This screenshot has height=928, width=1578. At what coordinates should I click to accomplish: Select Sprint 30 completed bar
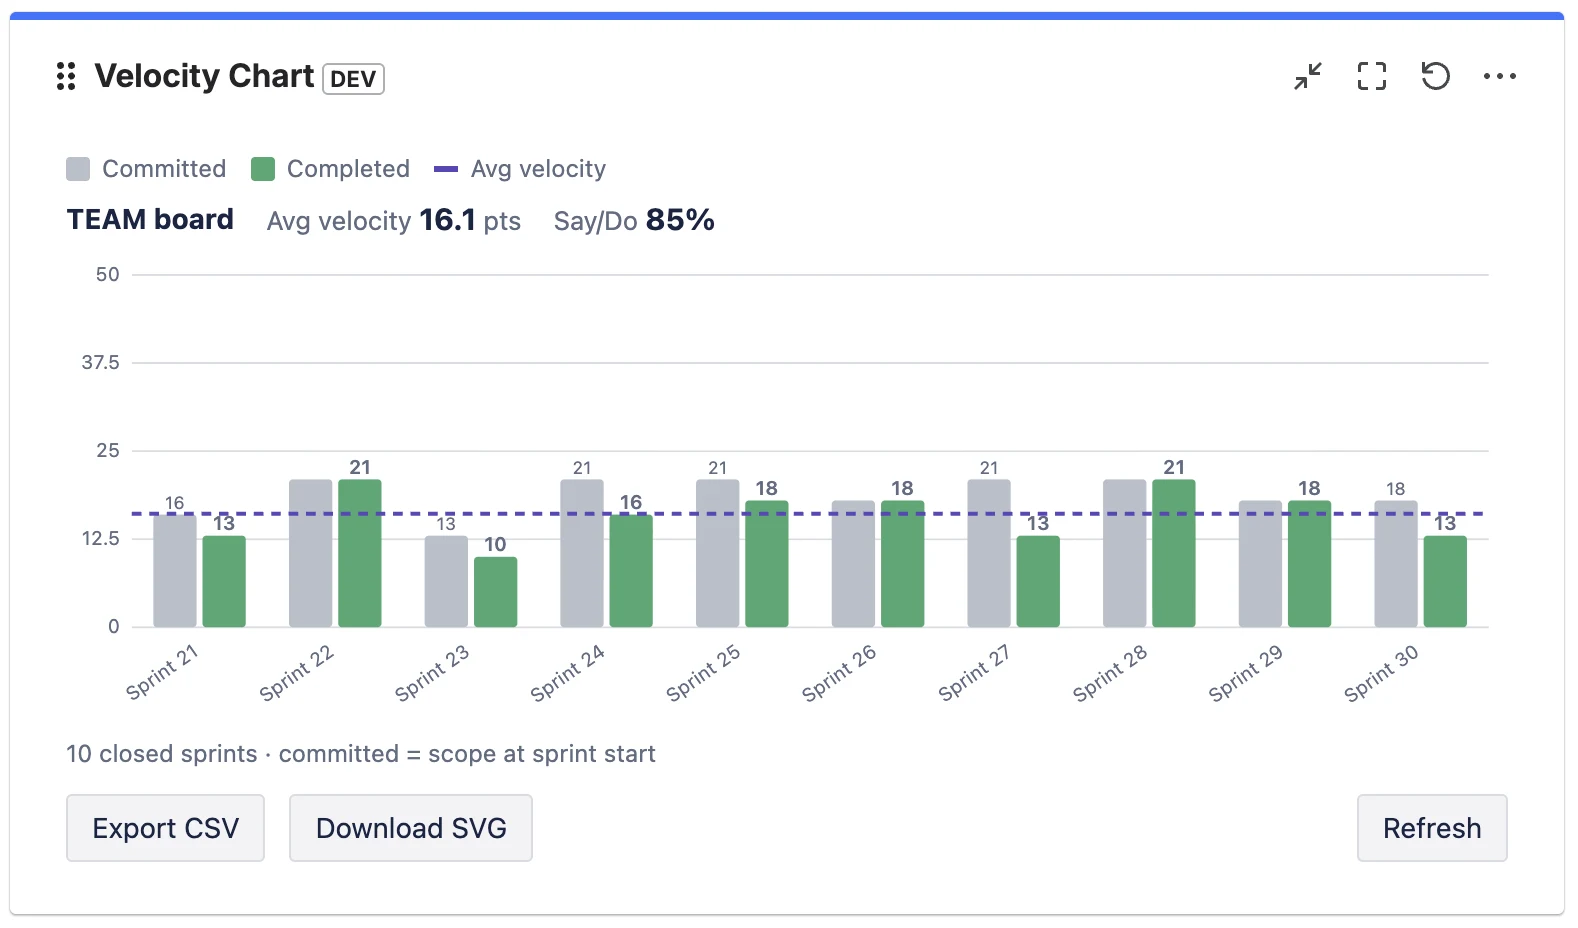(1445, 581)
